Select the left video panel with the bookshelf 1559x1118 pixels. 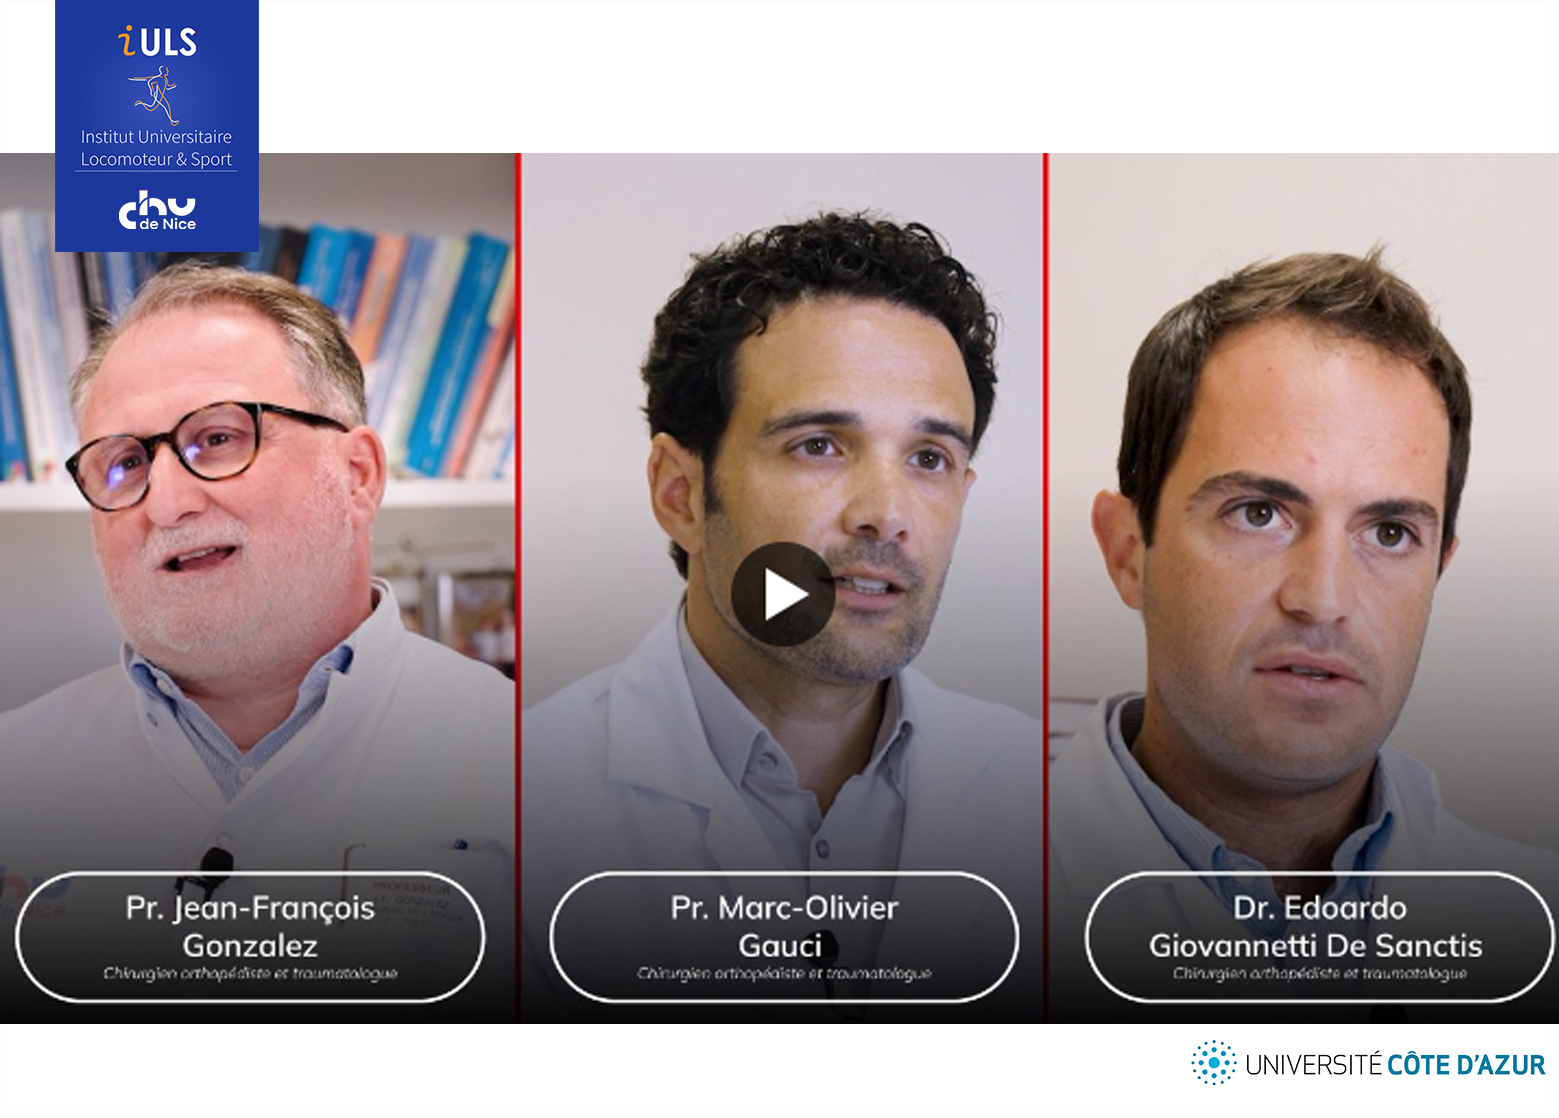[258, 588]
